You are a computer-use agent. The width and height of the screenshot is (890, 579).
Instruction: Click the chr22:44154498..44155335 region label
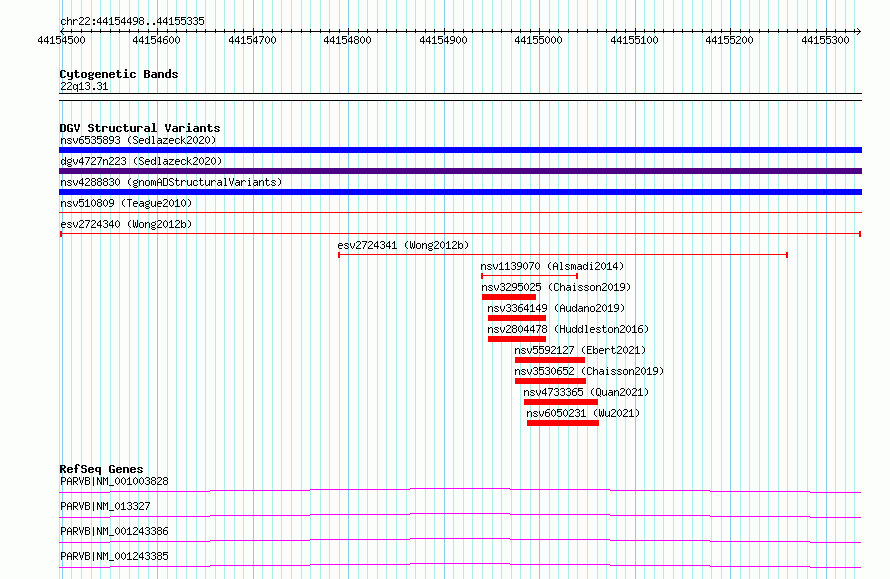[x=132, y=21]
